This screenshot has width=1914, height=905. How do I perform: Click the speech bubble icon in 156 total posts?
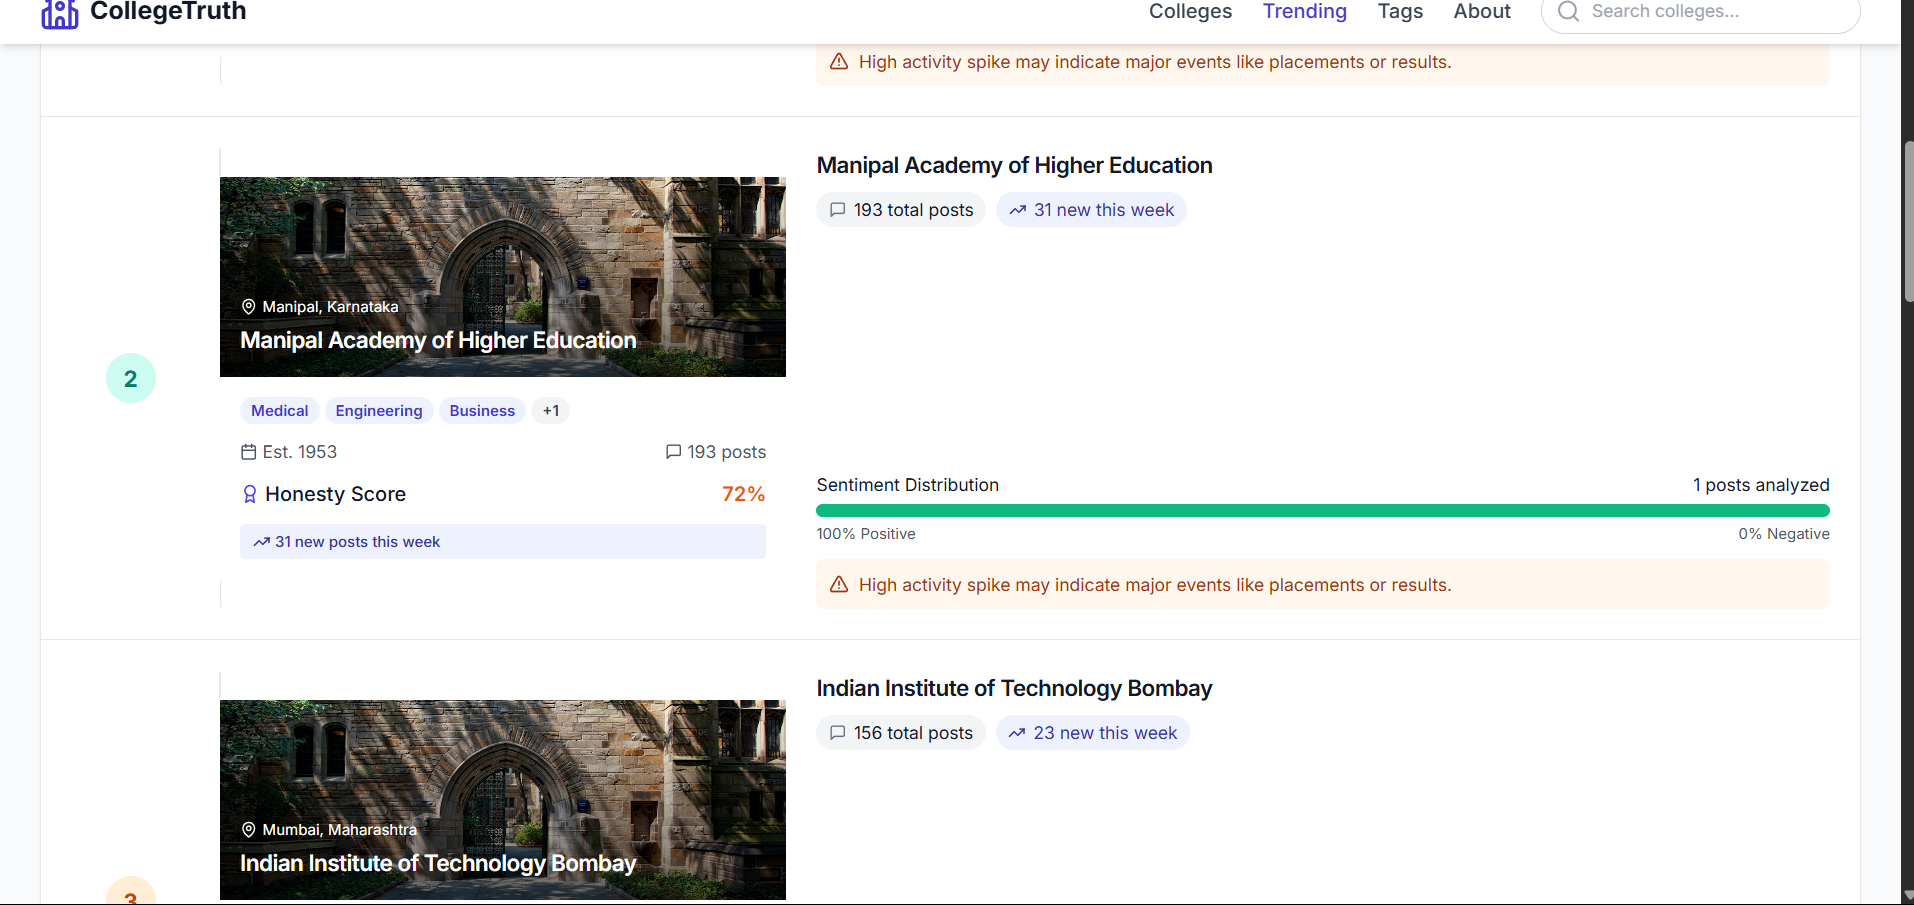point(838,733)
